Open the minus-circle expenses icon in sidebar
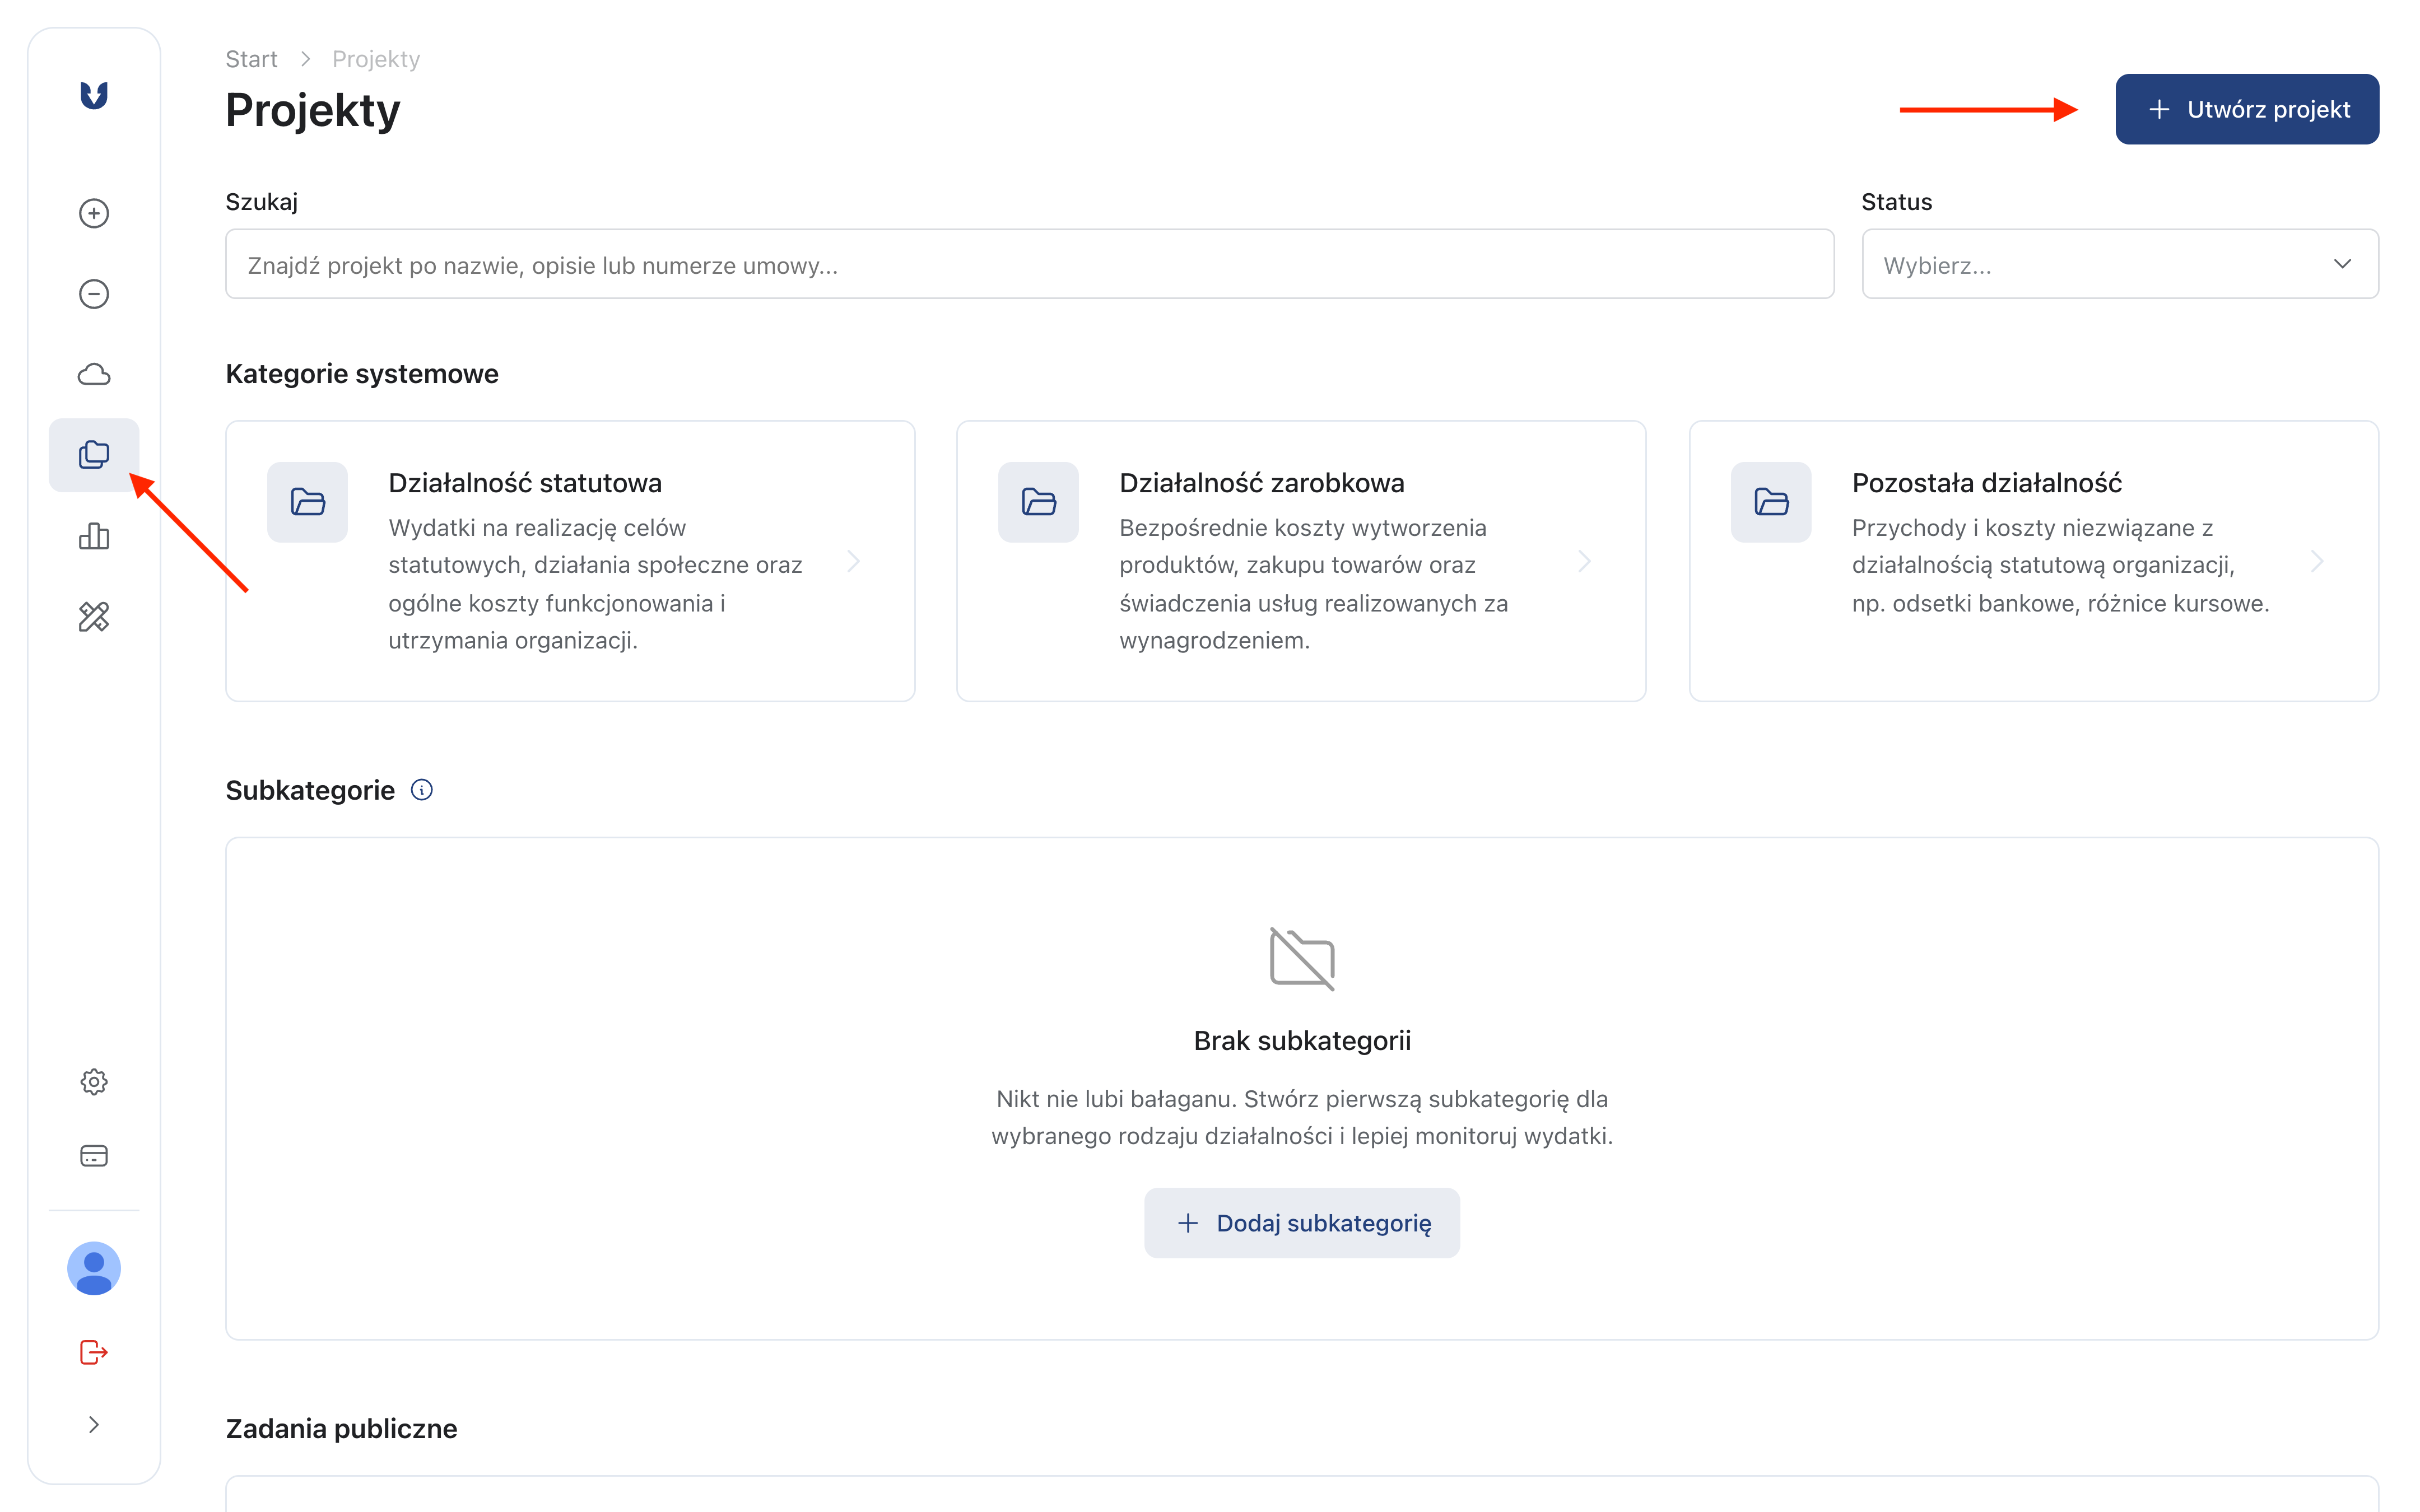Viewport: 2420px width, 1512px height. (94, 294)
